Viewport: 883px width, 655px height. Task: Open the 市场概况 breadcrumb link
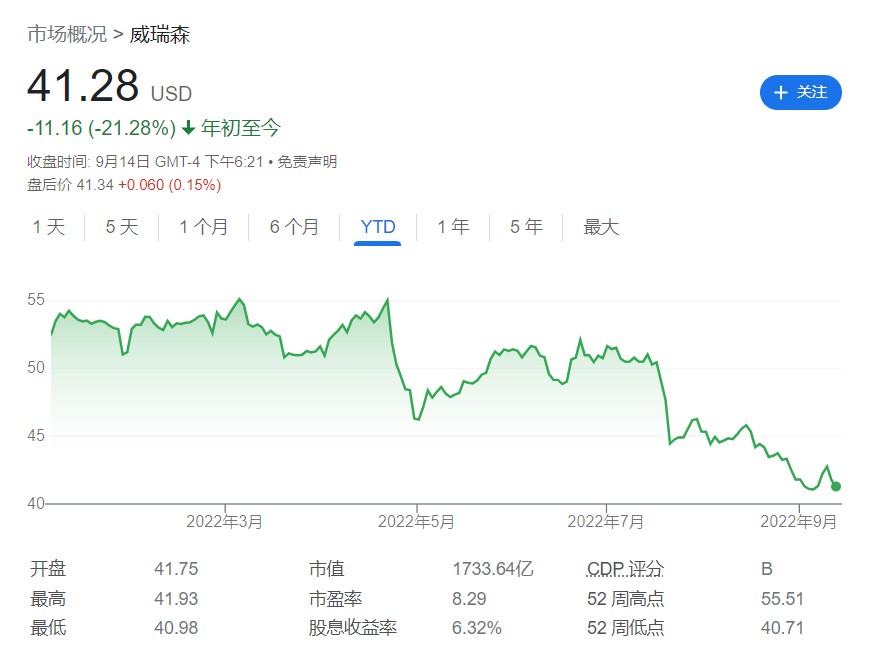66,35
